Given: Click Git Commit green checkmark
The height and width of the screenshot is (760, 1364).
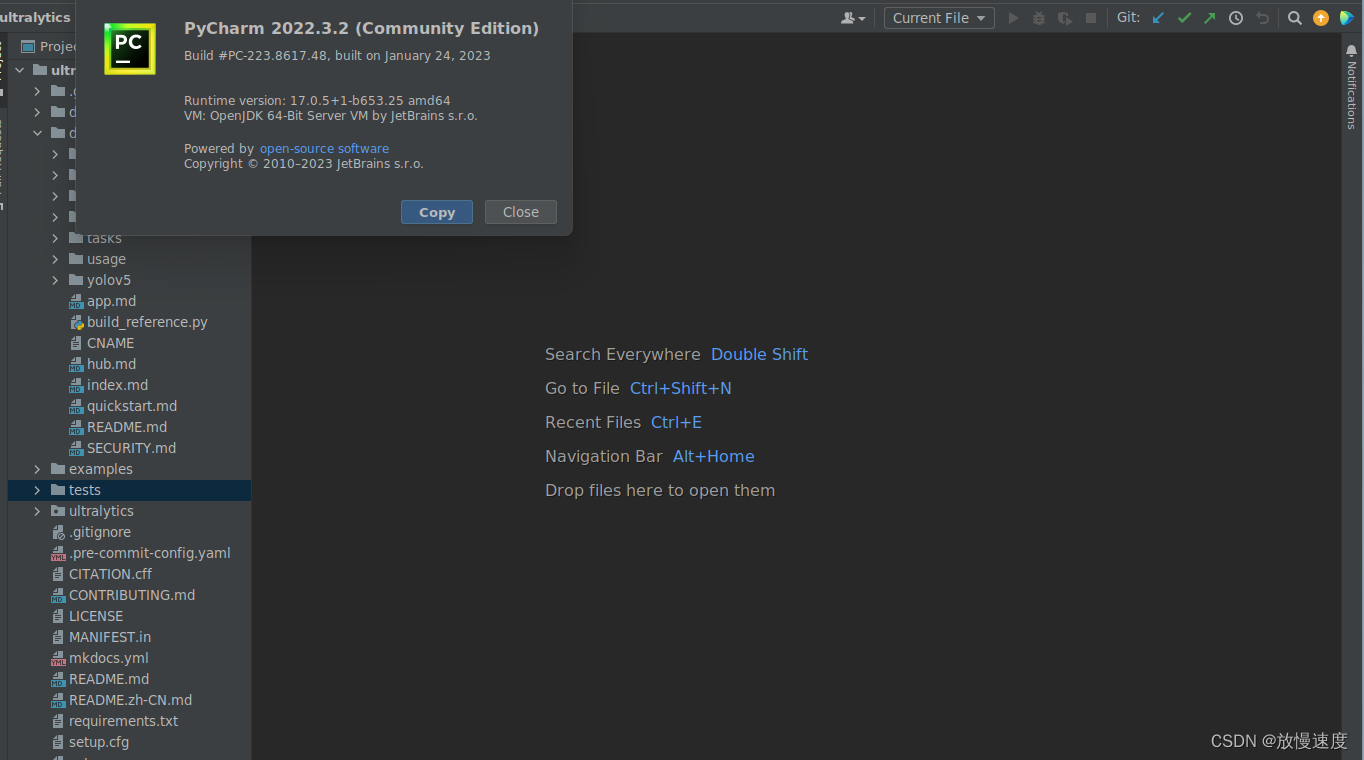Looking at the screenshot, I should pos(1184,18).
